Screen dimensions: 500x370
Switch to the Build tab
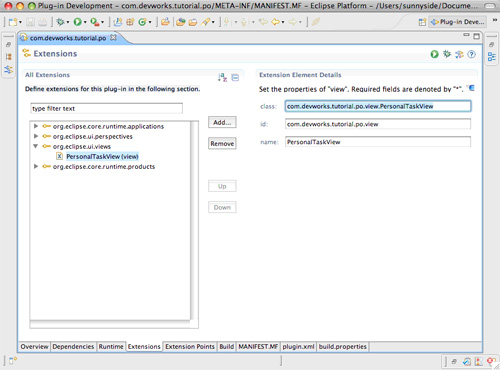click(x=227, y=347)
